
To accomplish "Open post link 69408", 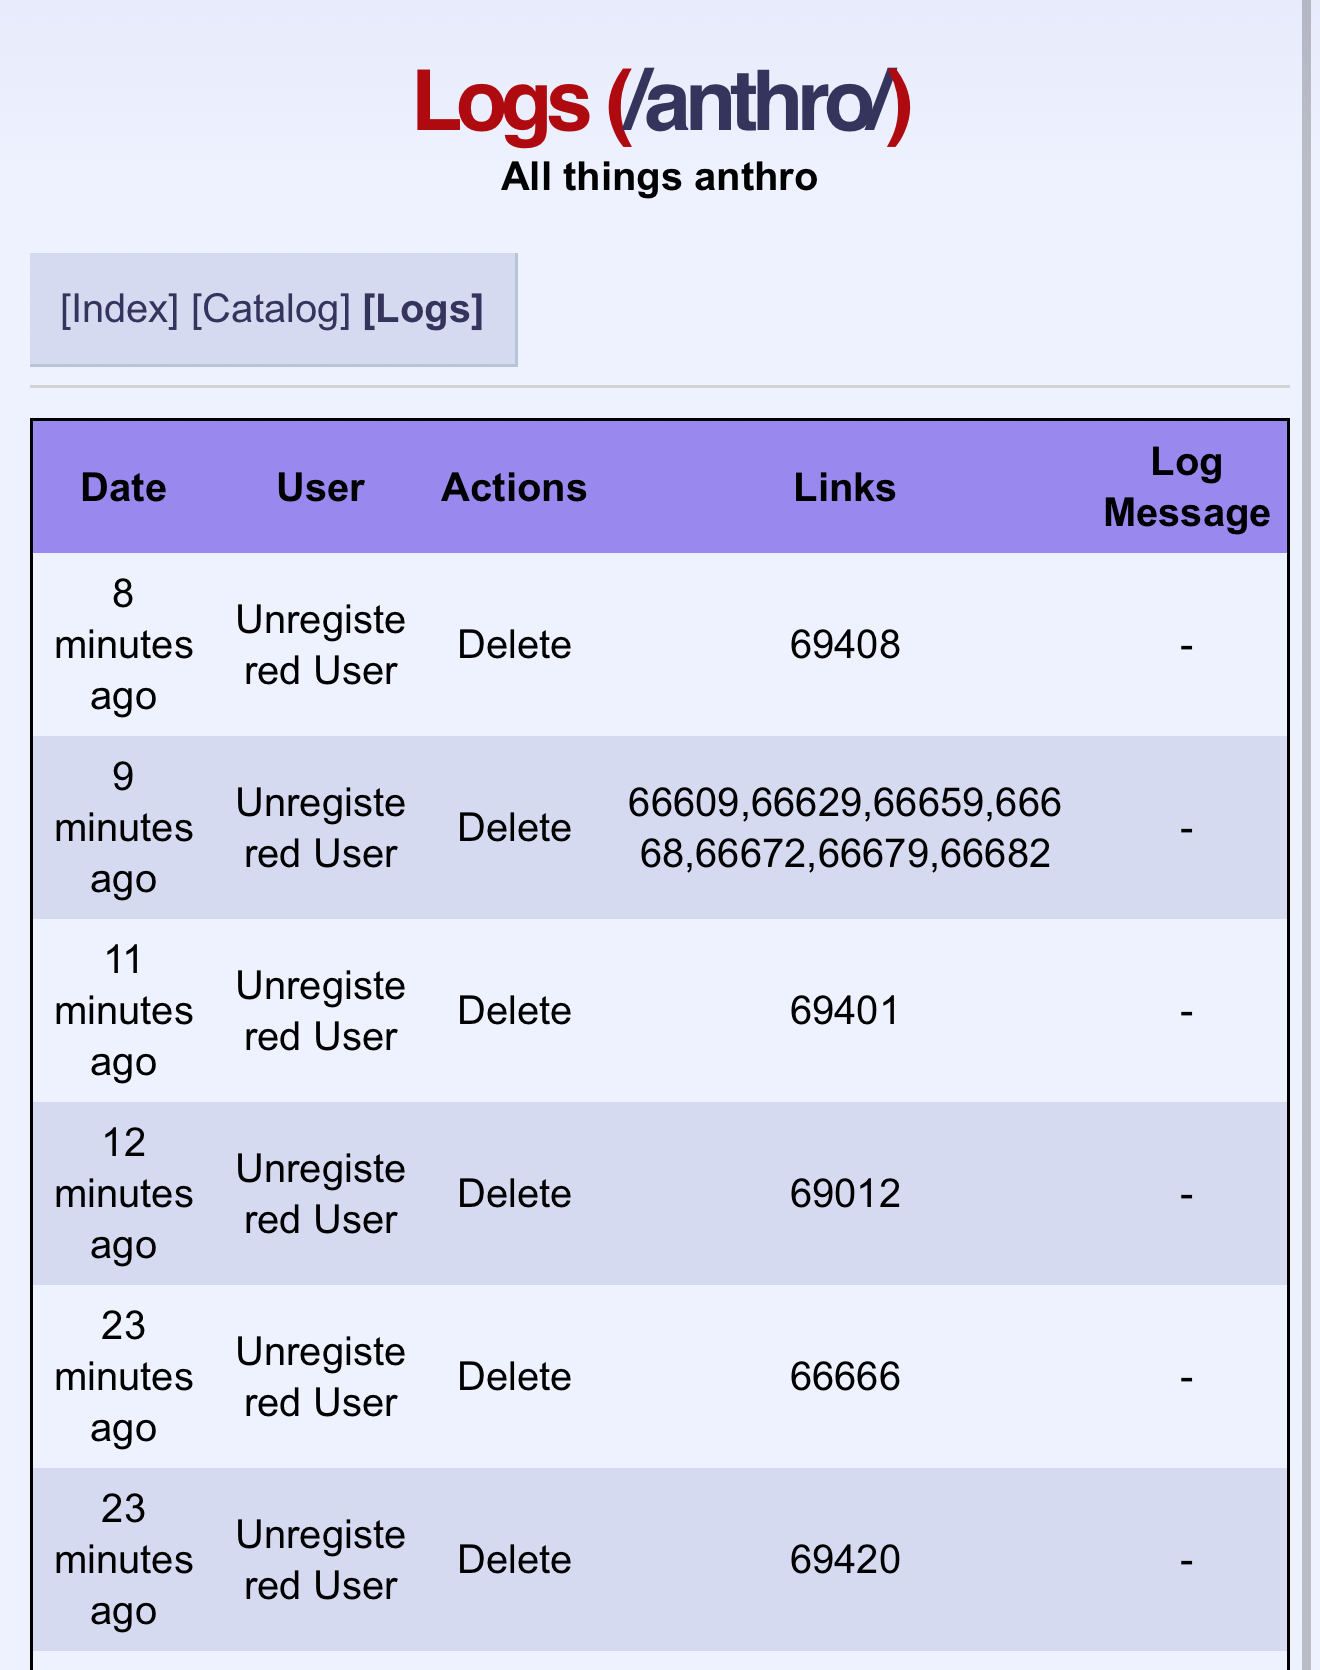I will (845, 645).
